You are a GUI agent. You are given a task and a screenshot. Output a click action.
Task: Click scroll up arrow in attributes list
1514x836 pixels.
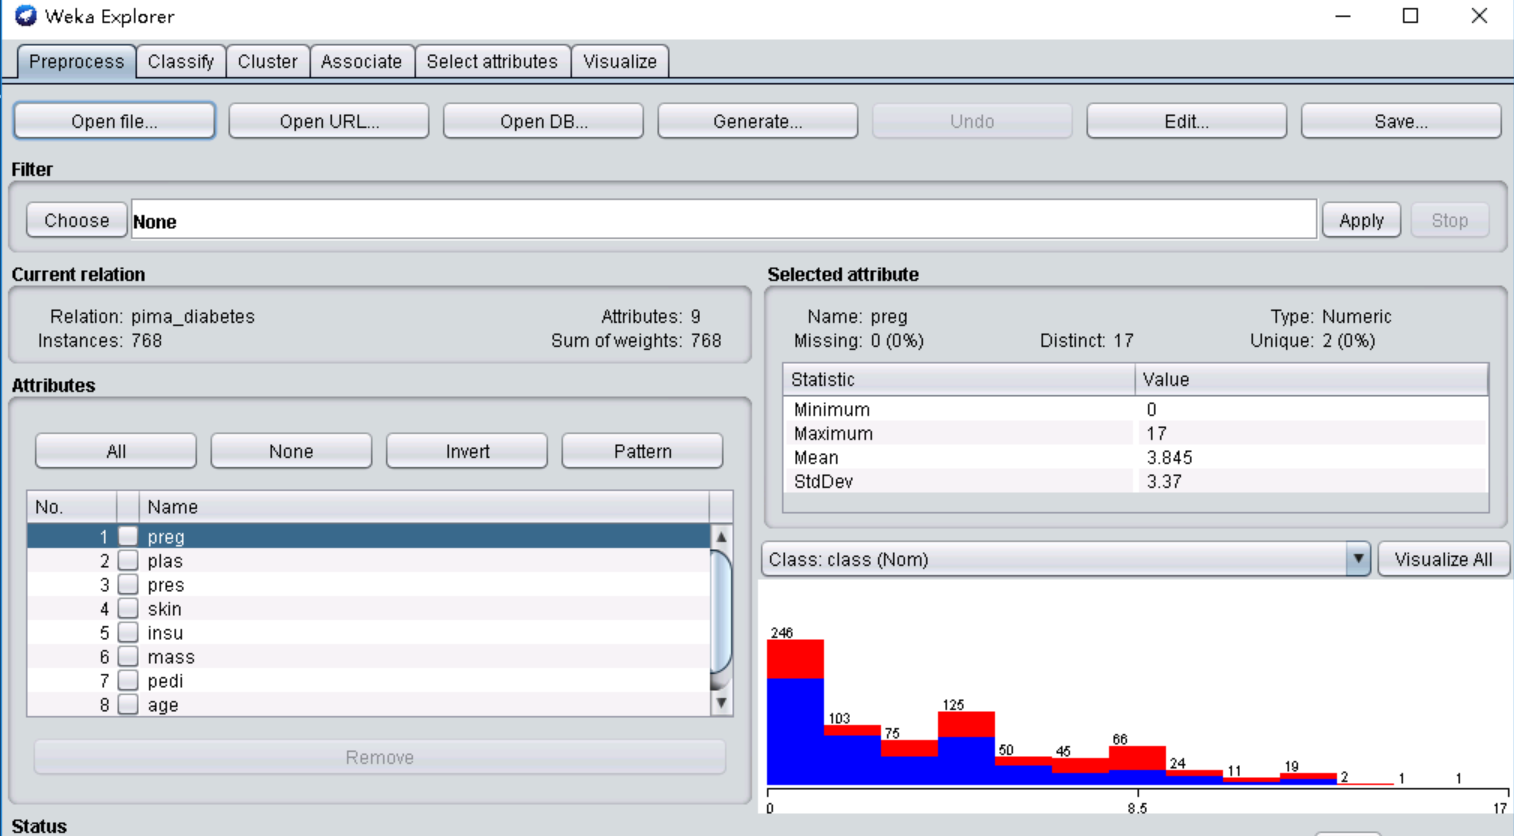point(721,537)
